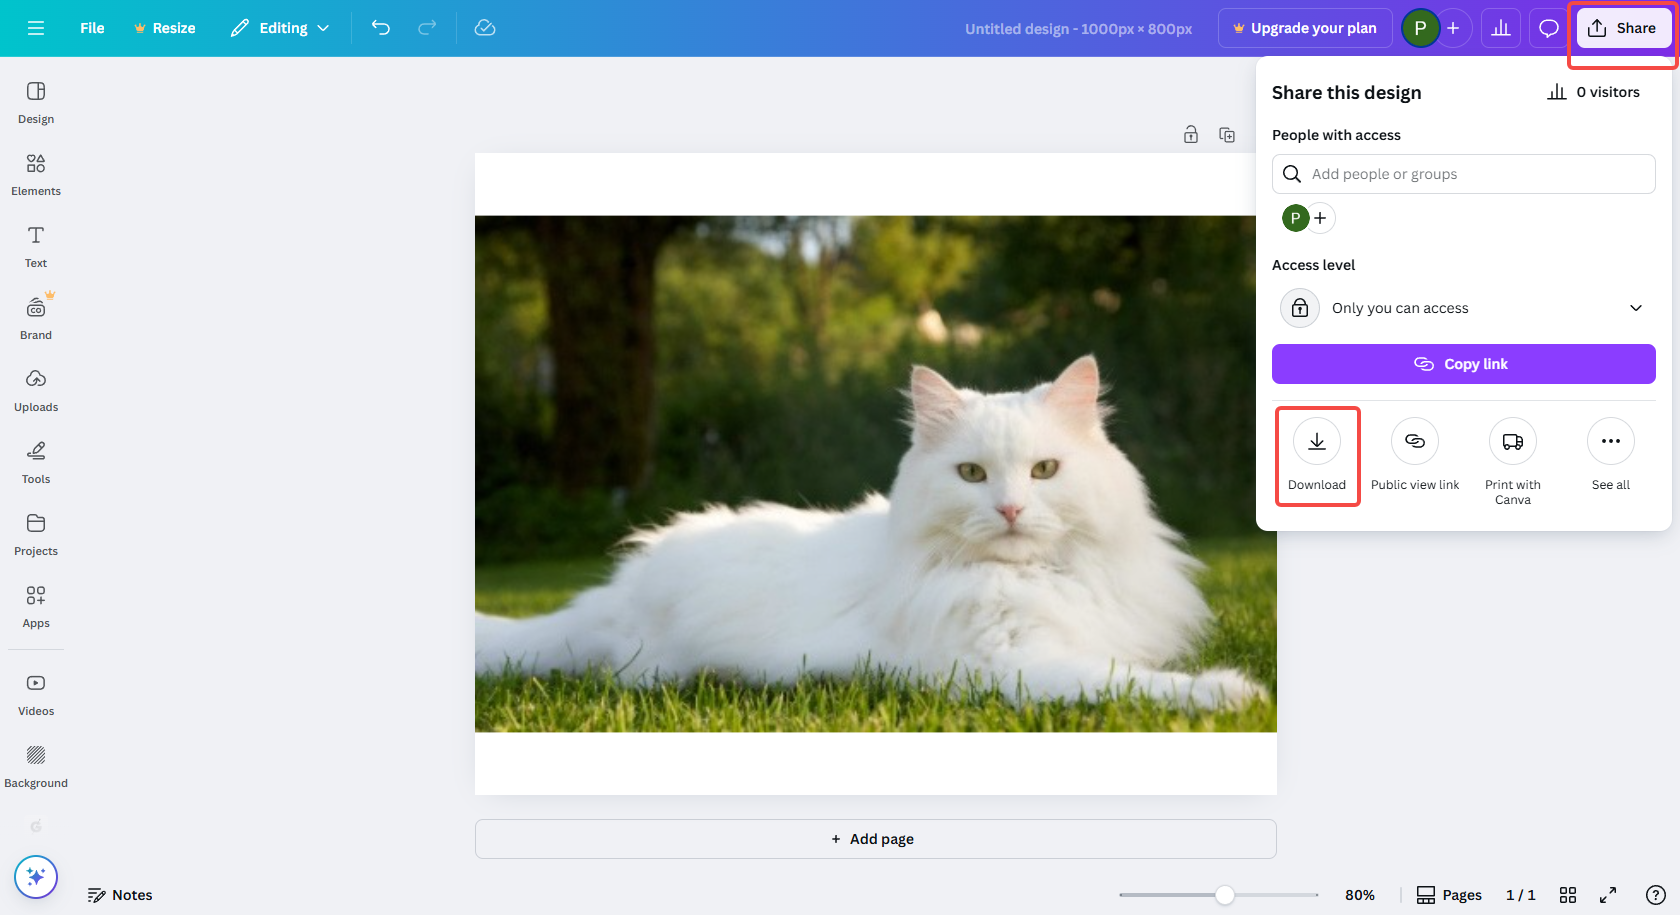The height and width of the screenshot is (915, 1680).
Task: Click the owner avatar P in share panel
Action: click(x=1296, y=218)
